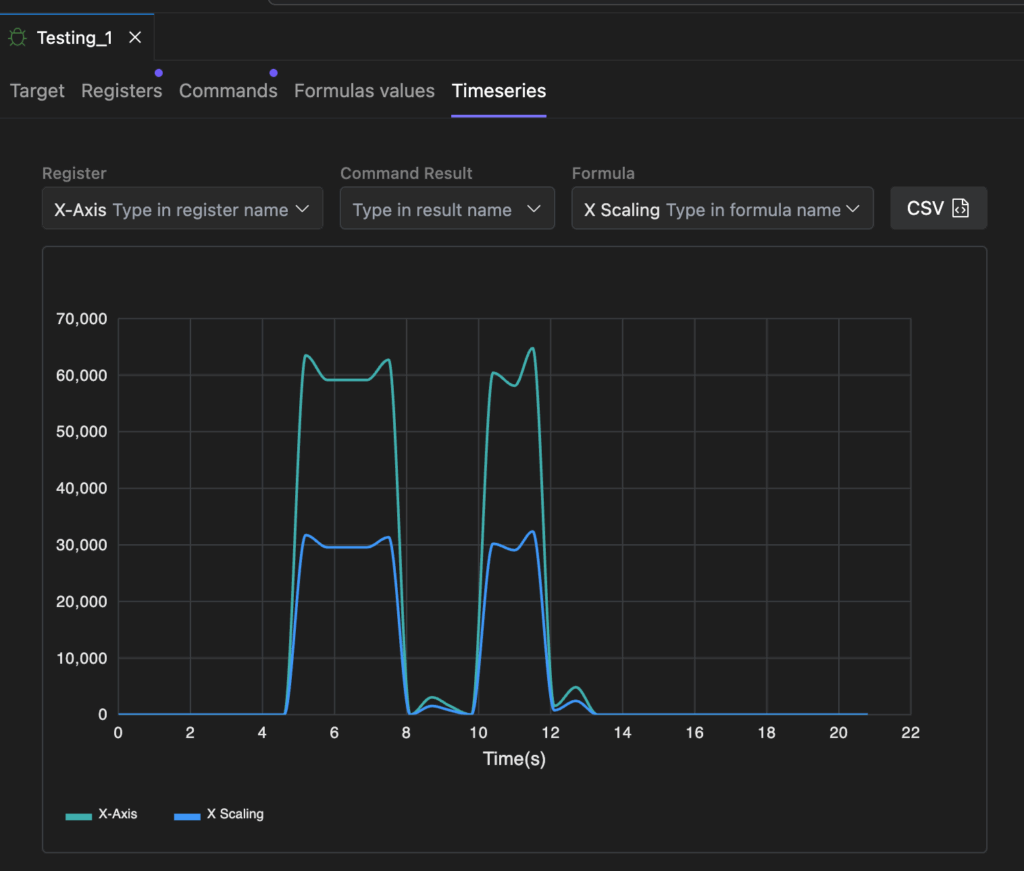
Task: Focus the 'Type in register name' field
Action: coord(200,210)
